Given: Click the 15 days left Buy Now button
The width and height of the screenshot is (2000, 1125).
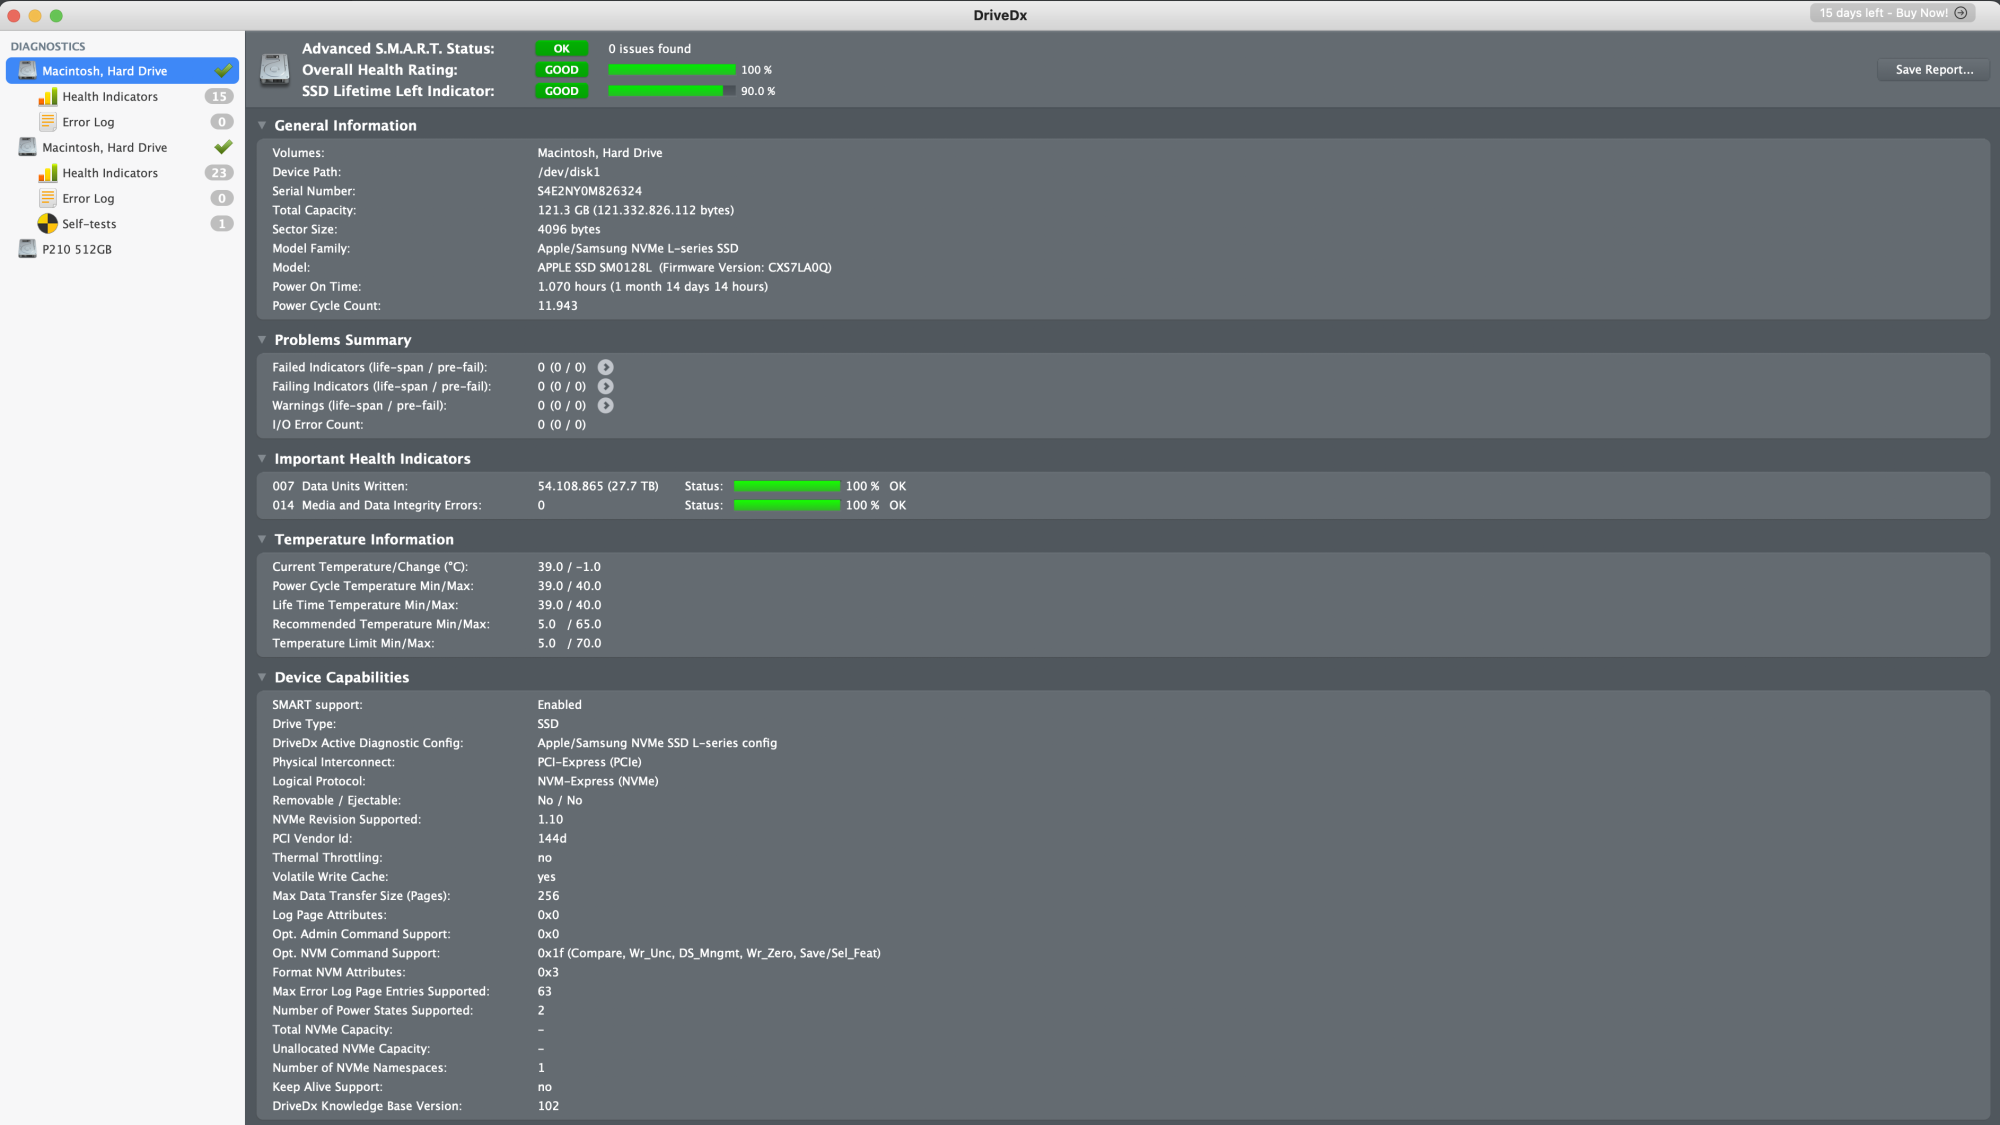Looking at the screenshot, I should click(1882, 13).
